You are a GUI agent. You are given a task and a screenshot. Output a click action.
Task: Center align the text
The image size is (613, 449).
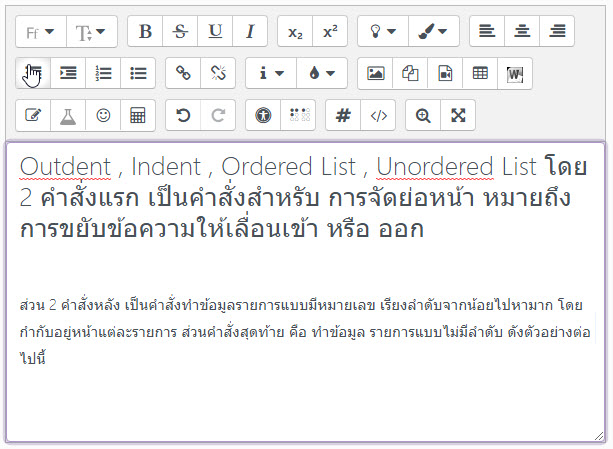click(x=522, y=31)
